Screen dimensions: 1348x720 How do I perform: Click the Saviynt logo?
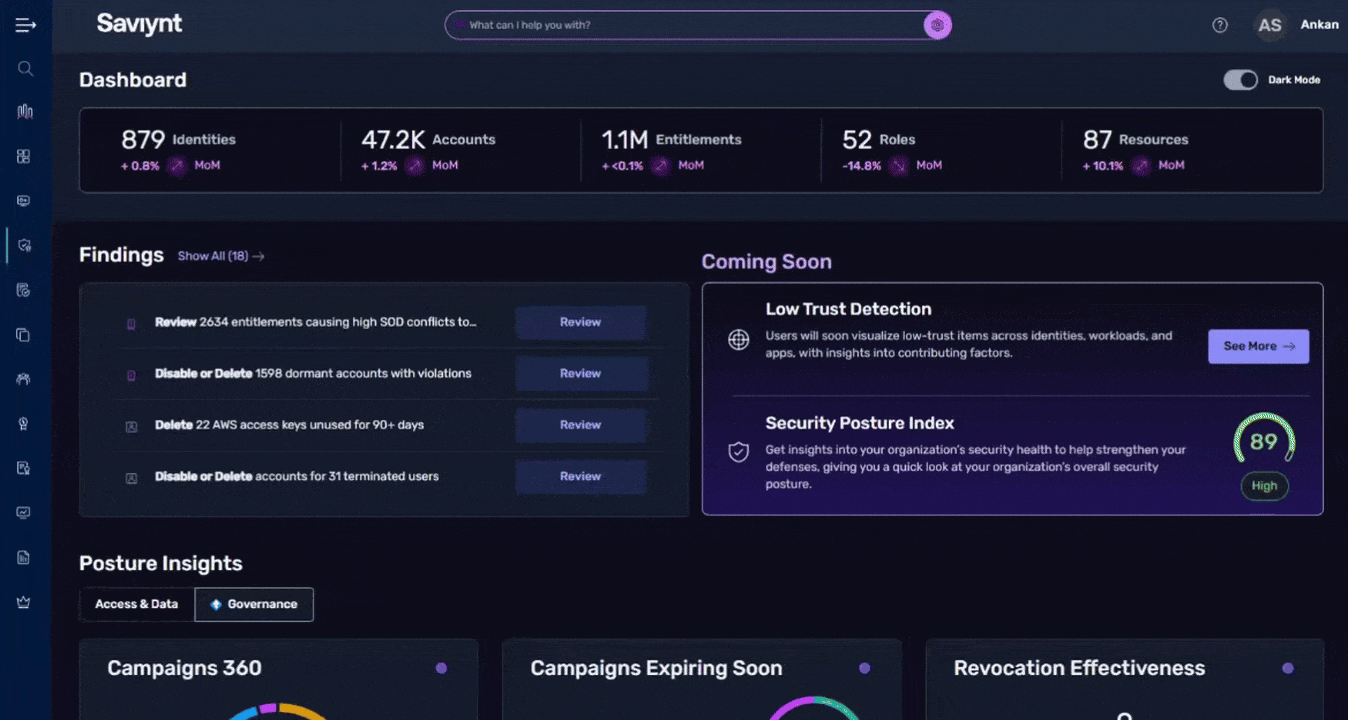click(x=139, y=24)
